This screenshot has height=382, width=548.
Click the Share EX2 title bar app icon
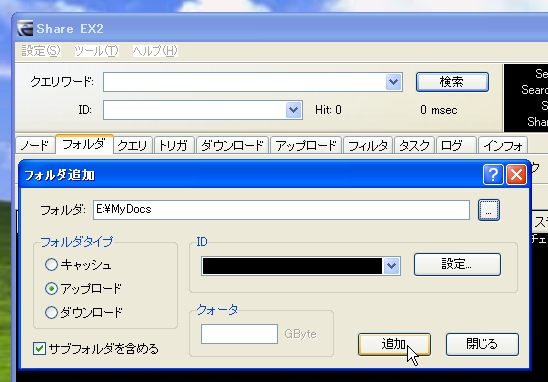[25, 28]
